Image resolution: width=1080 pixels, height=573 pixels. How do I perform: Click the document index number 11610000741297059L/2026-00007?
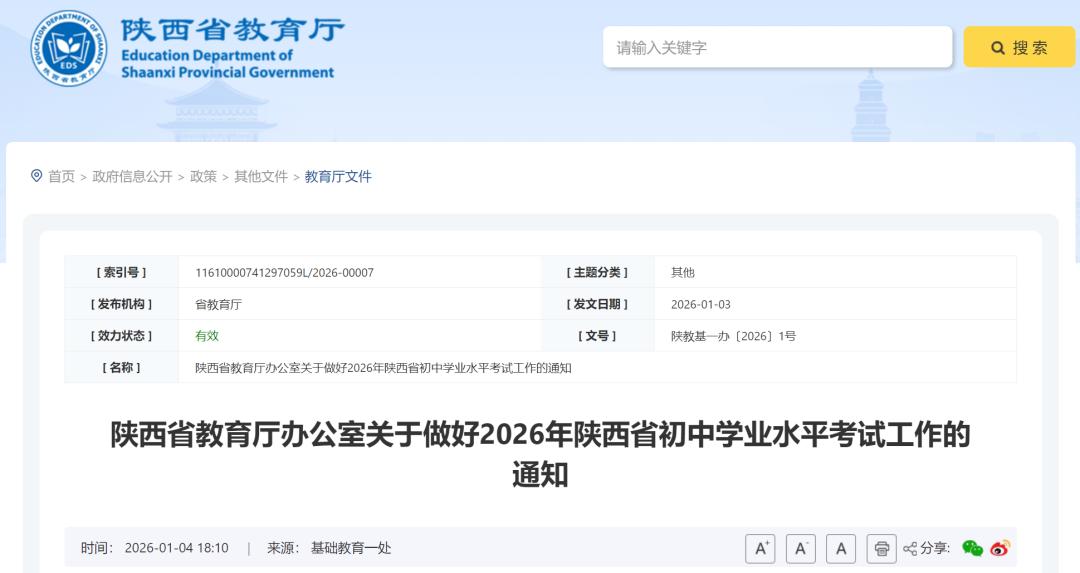(284, 272)
